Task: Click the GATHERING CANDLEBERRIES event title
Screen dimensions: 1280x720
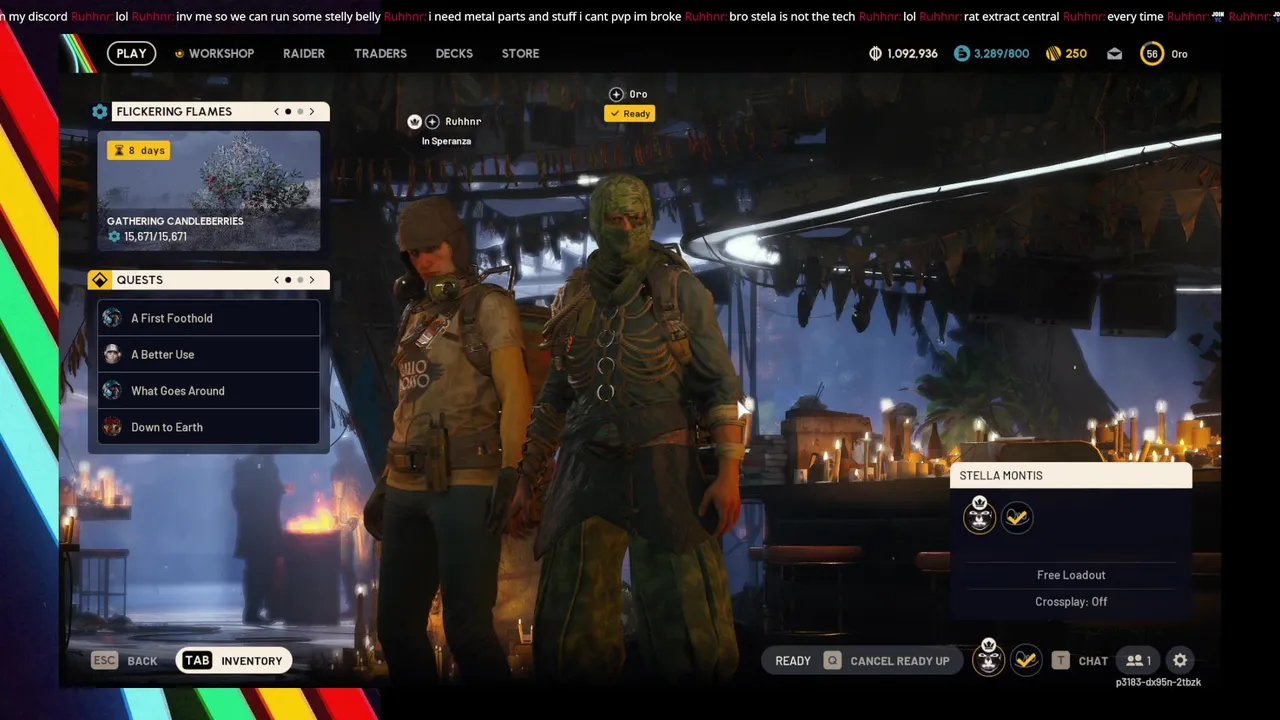Action: tap(175, 221)
